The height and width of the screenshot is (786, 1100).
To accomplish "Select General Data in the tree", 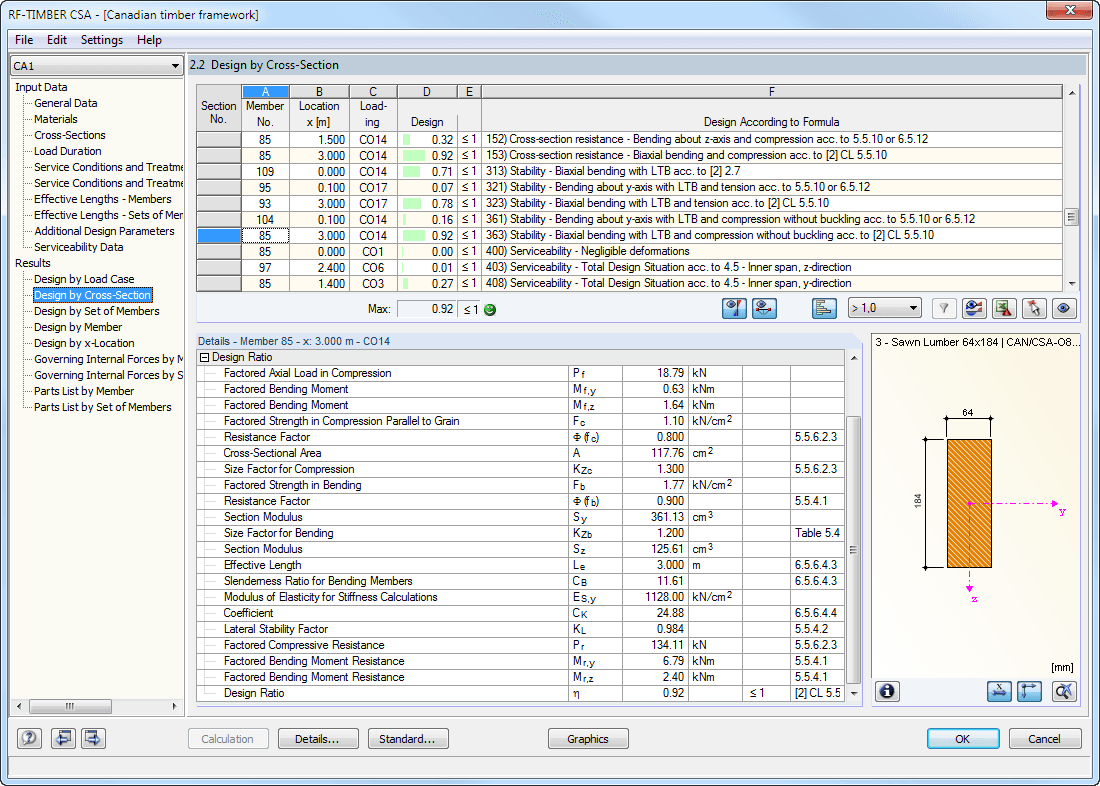I will [66, 103].
